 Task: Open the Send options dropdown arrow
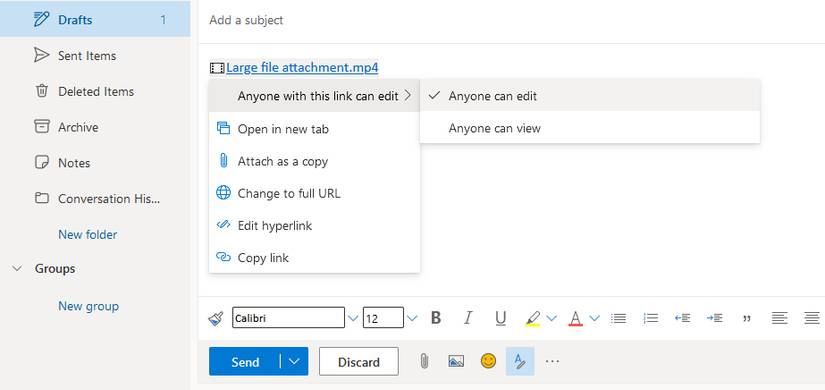tap(295, 362)
